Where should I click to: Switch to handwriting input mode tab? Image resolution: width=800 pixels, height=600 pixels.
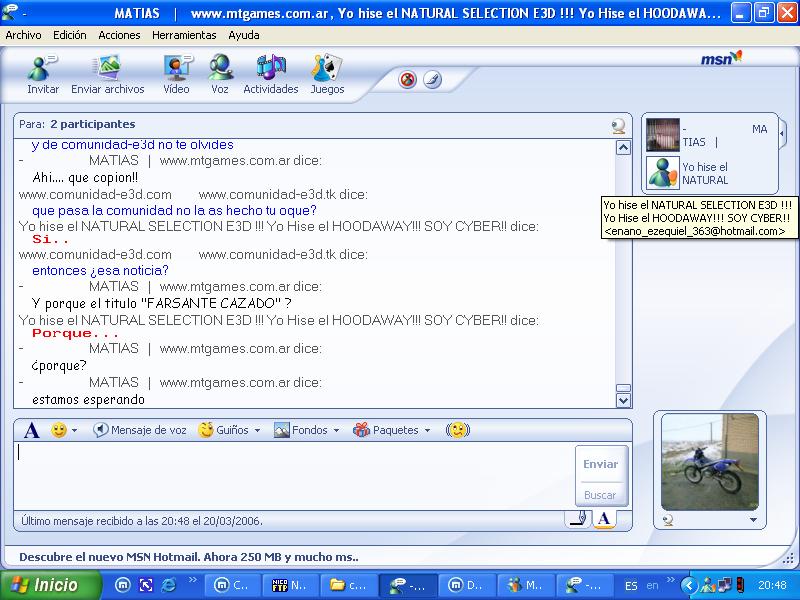tap(578, 519)
